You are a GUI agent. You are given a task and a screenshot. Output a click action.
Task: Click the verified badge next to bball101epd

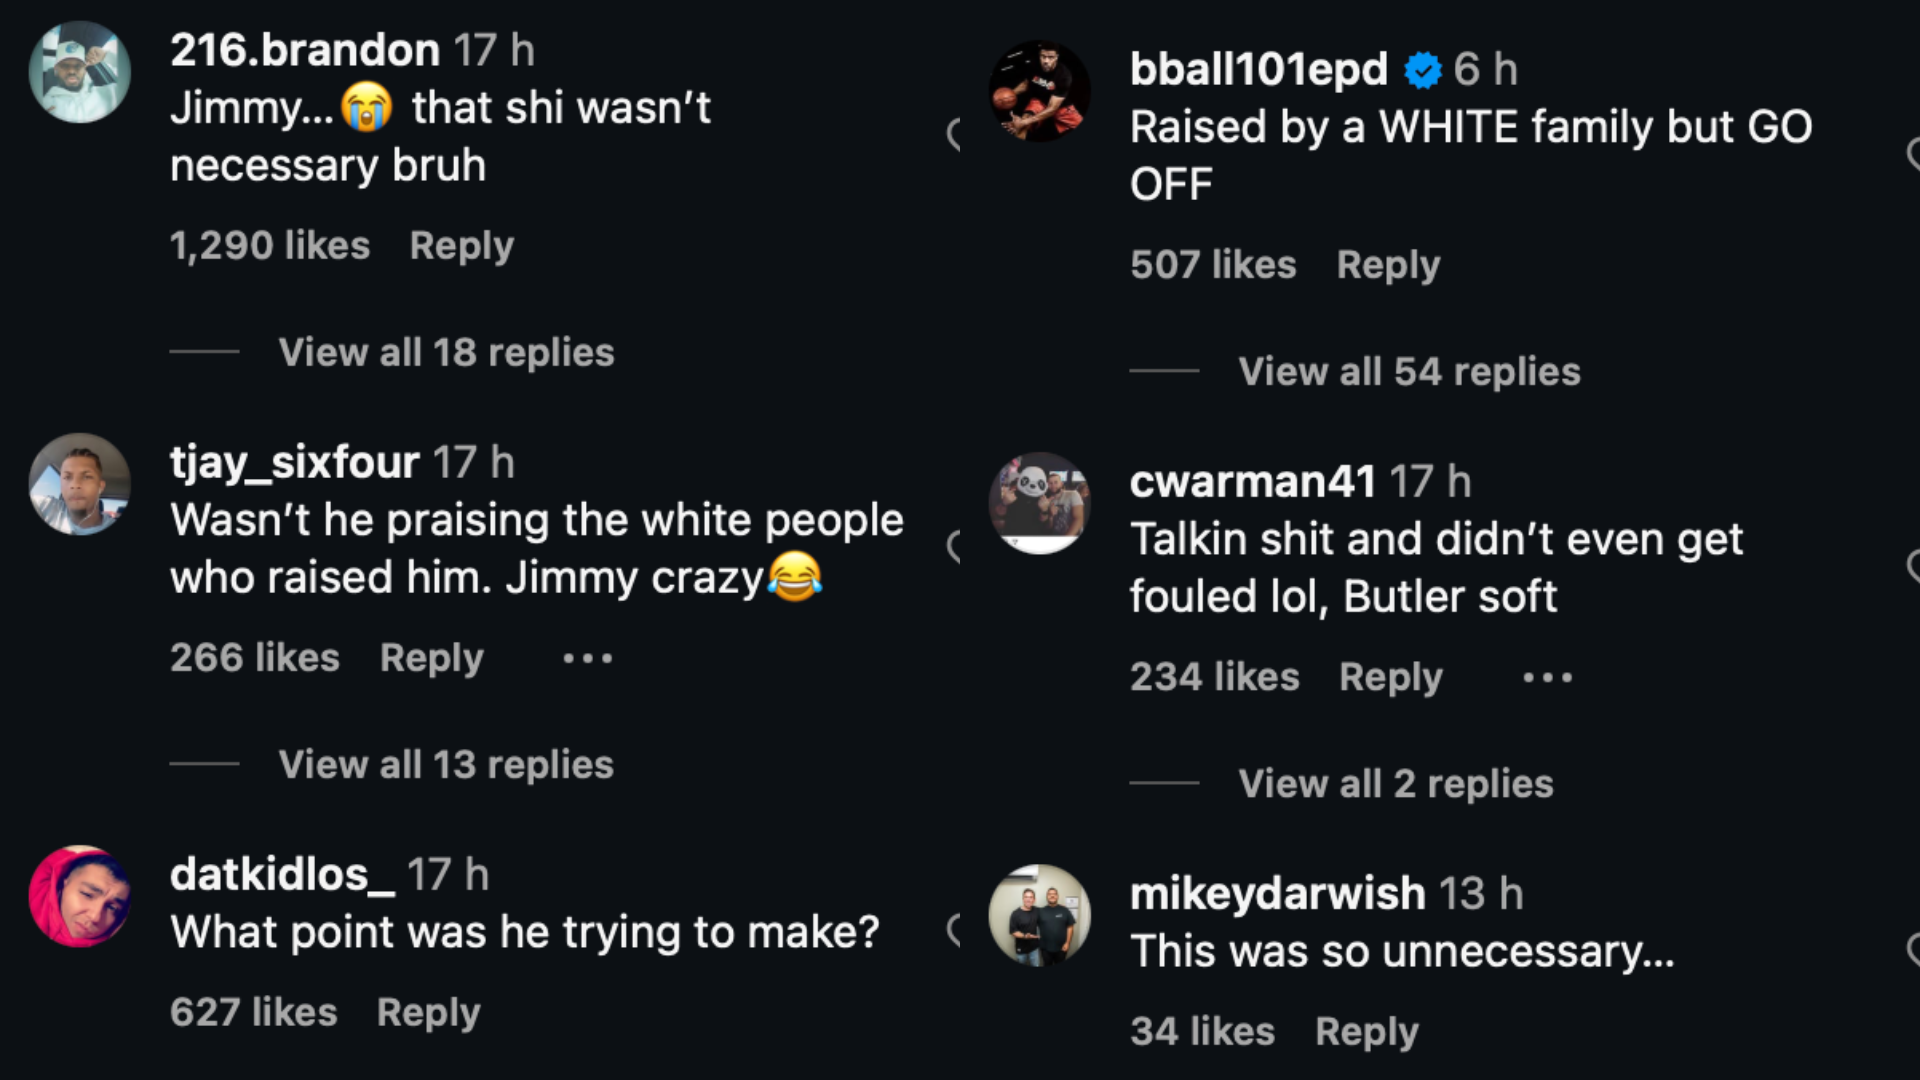click(1422, 70)
